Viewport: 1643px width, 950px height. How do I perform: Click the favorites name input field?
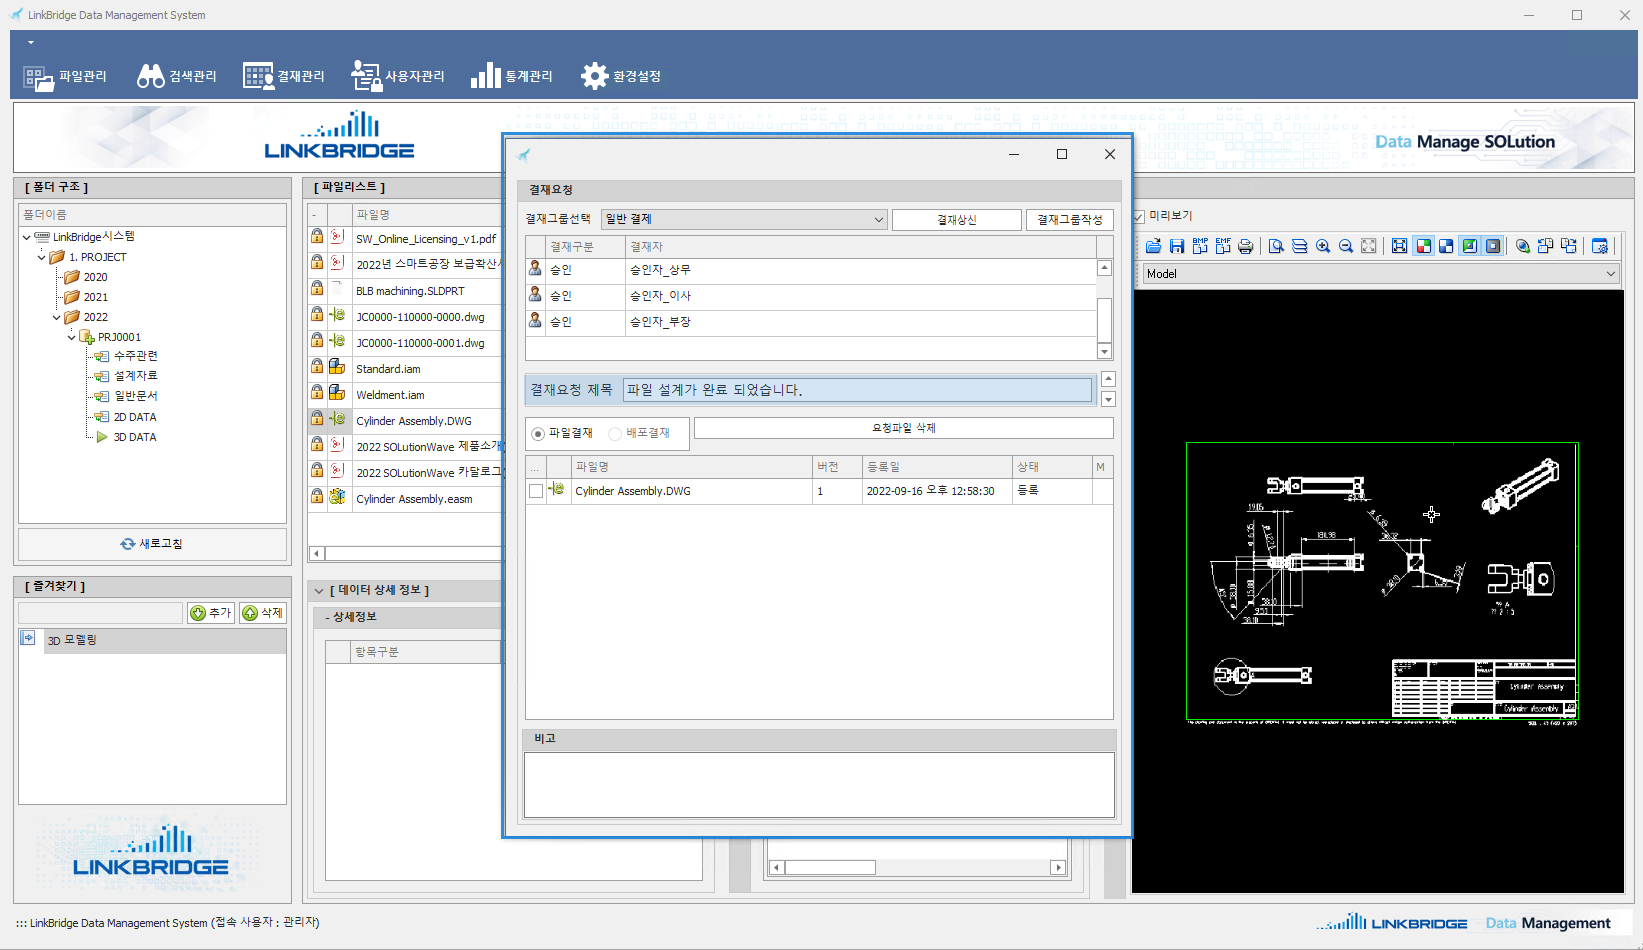click(x=100, y=613)
